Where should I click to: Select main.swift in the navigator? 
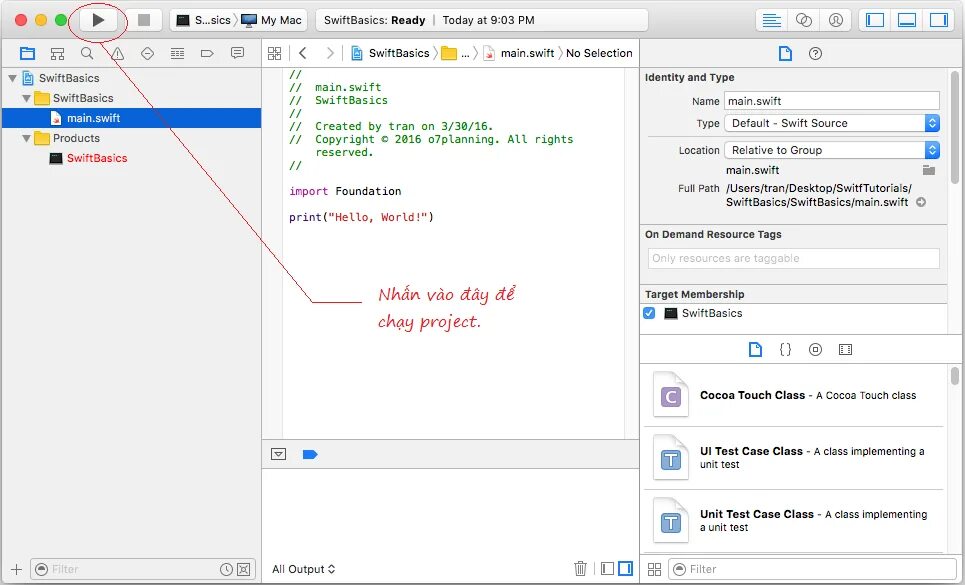pyautogui.click(x=132, y=118)
